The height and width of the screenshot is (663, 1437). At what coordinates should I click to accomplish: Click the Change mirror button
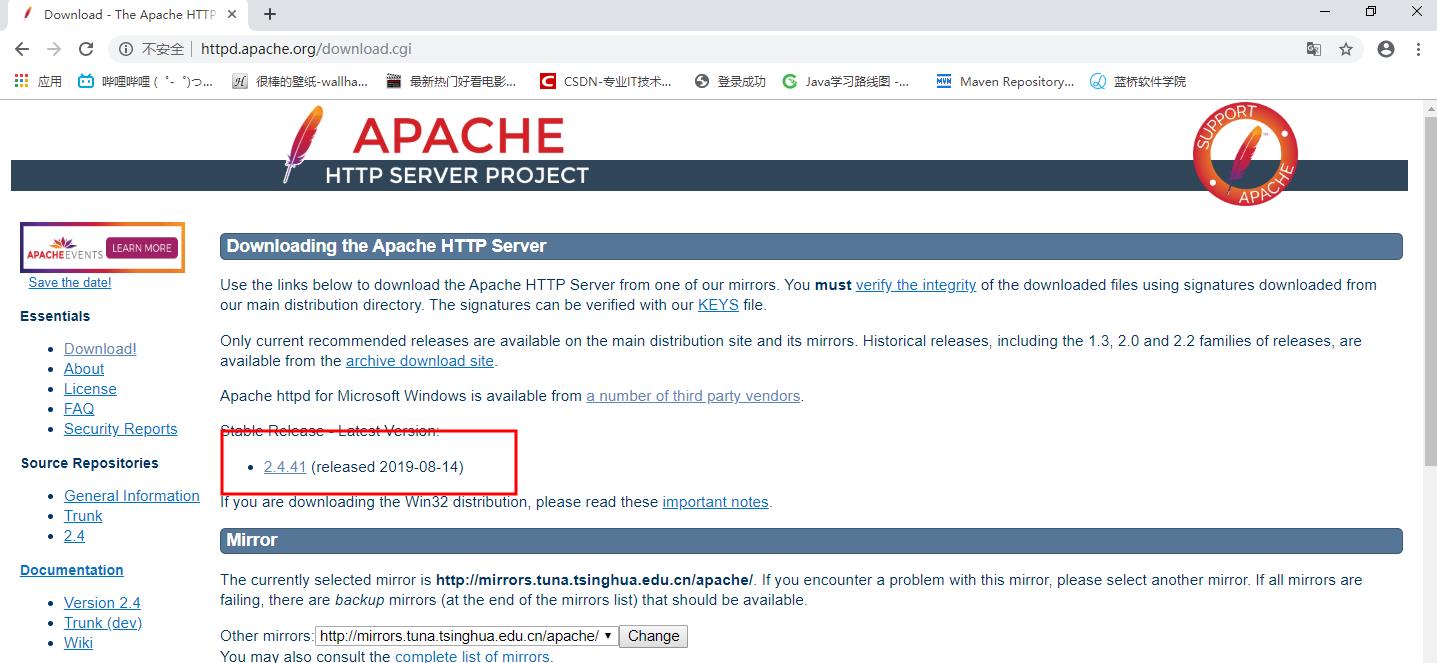coord(653,636)
